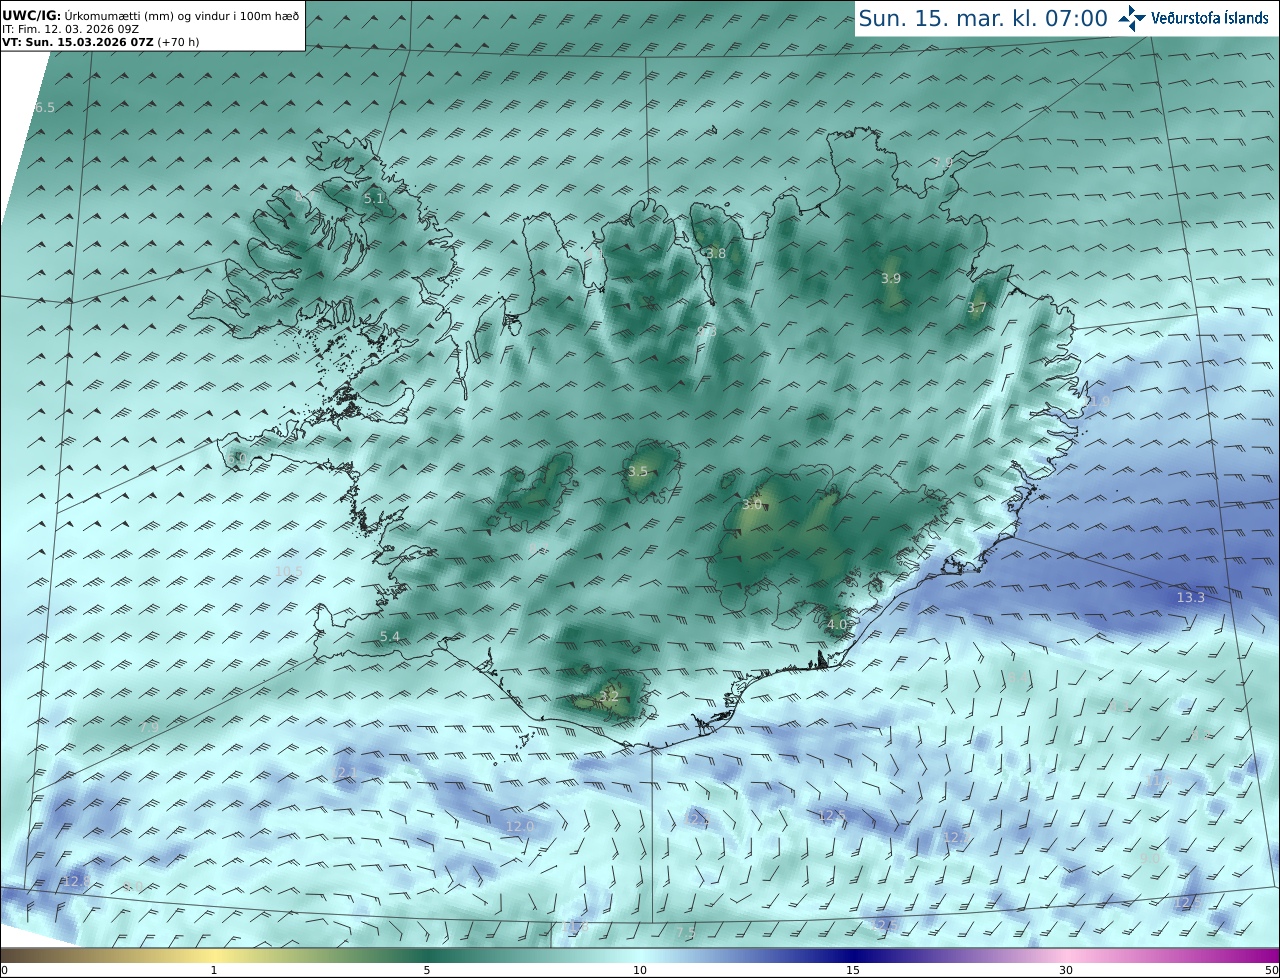Viewport: 1280px width, 978px height.
Task: Click the 3.9 value label on map
Action: [x=891, y=278]
